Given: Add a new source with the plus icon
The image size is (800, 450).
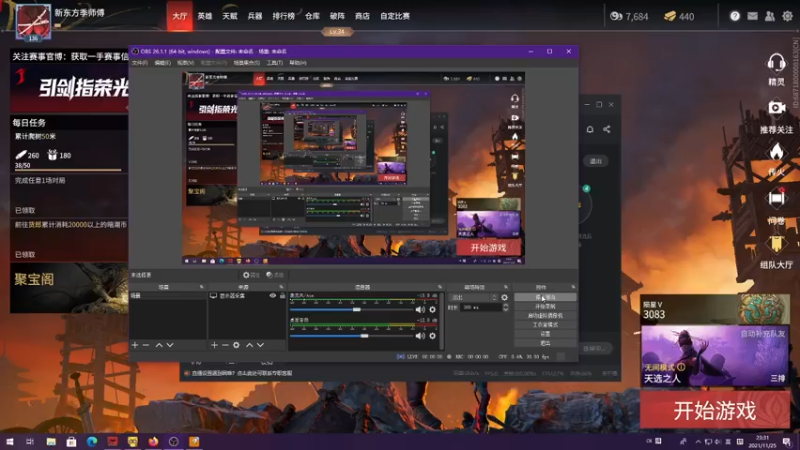Looking at the screenshot, I should tap(214, 345).
